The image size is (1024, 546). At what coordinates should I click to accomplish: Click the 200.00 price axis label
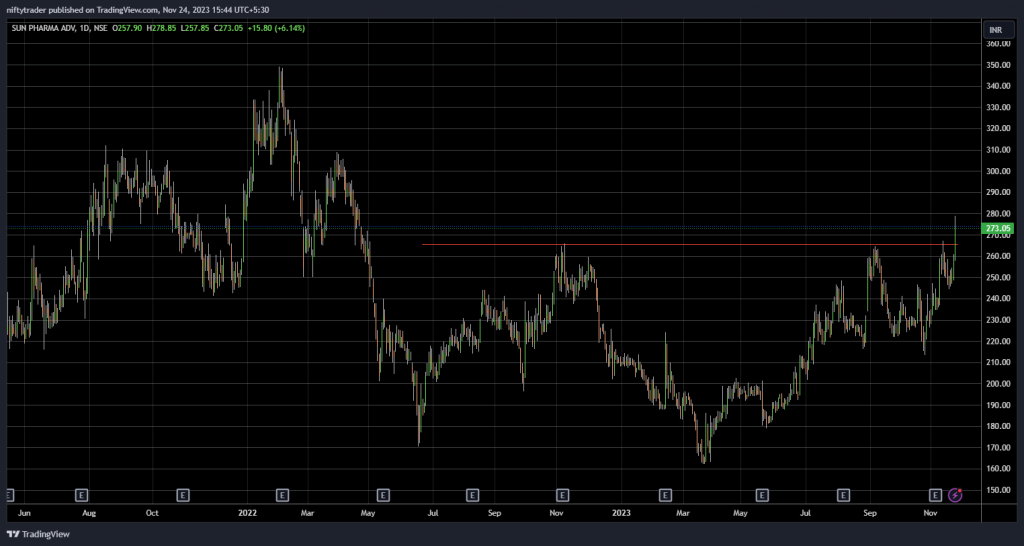[x=999, y=384]
